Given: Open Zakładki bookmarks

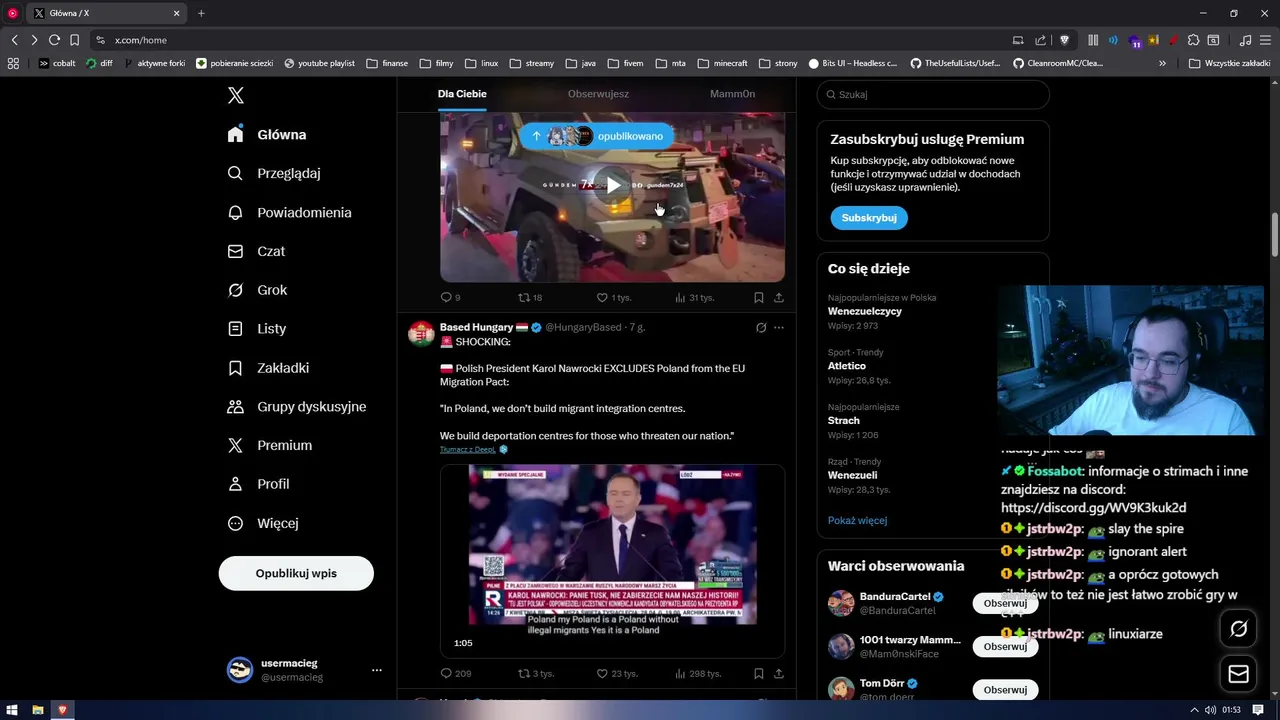Looking at the screenshot, I should (x=268, y=368).
